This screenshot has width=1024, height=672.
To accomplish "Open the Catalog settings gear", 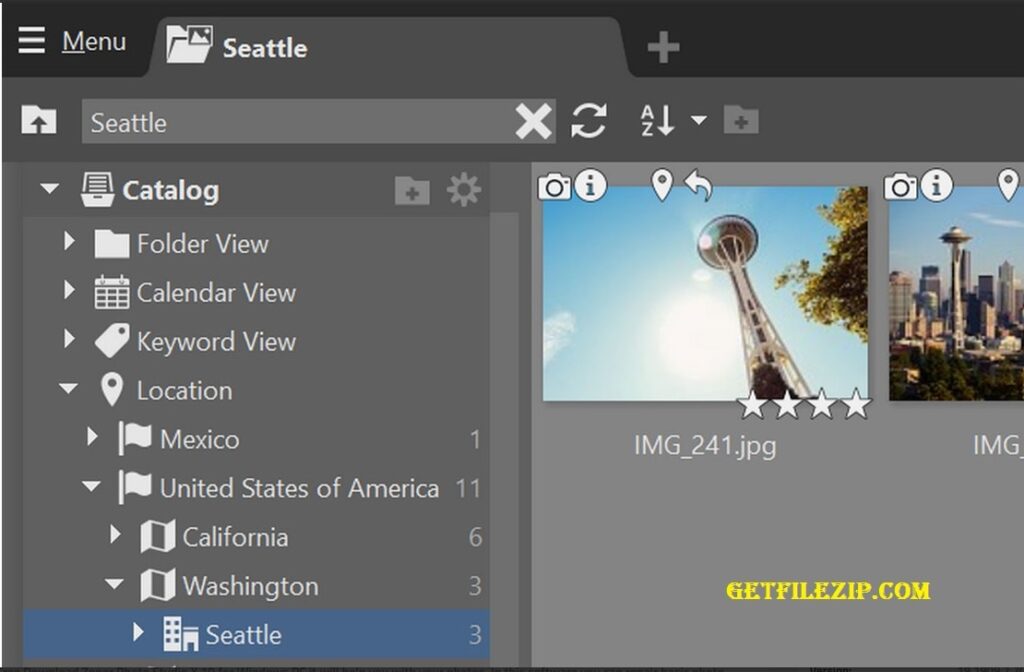I will pos(463,189).
